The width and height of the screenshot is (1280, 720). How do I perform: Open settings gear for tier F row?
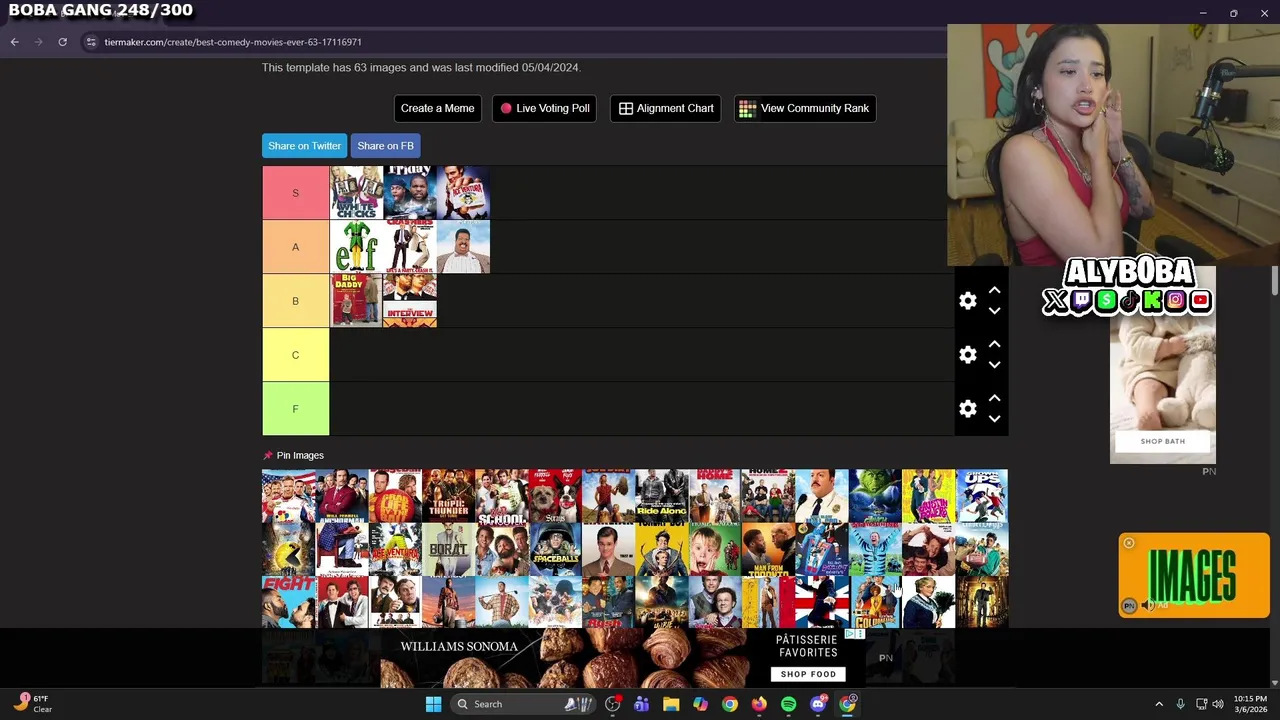[967, 409]
